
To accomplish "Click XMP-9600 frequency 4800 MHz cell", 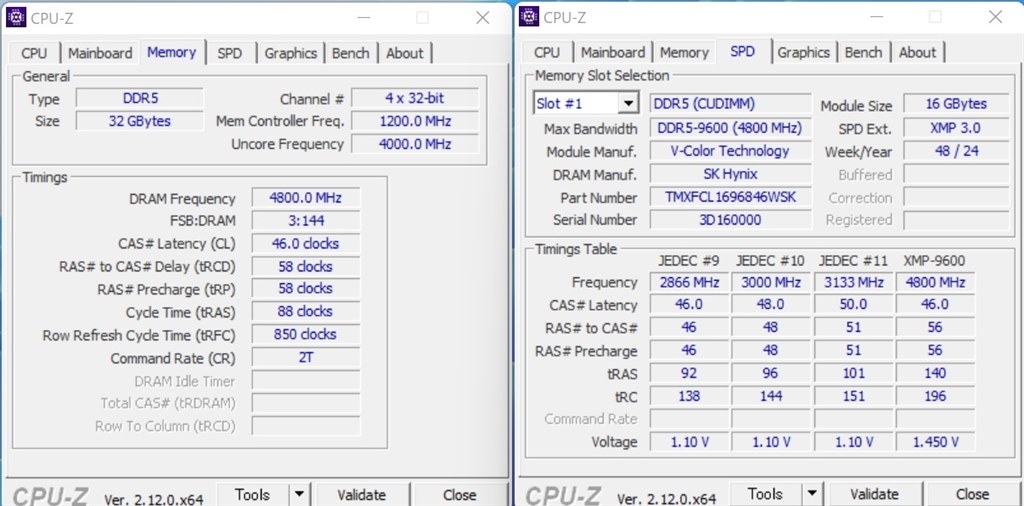I will click(x=935, y=282).
